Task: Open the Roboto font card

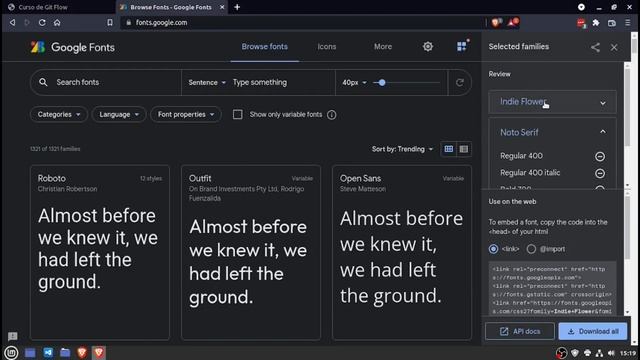Action: click(x=100, y=252)
